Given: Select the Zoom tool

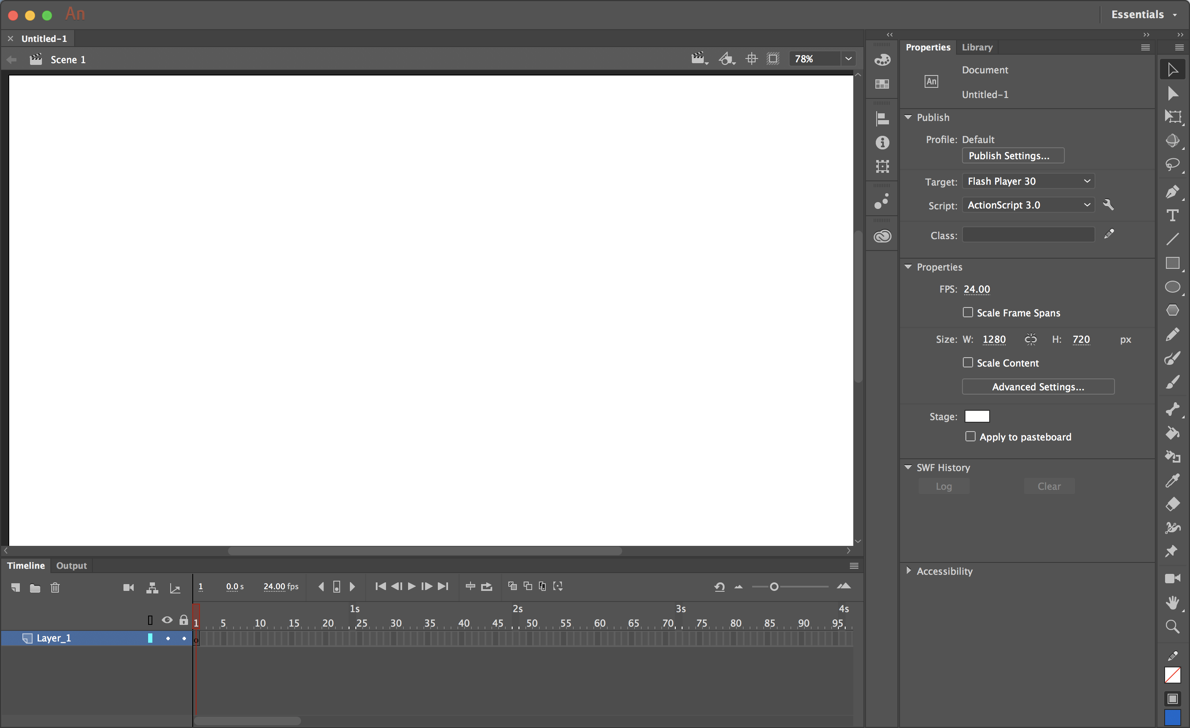Looking at the screenshot, I should [1172, 627].
